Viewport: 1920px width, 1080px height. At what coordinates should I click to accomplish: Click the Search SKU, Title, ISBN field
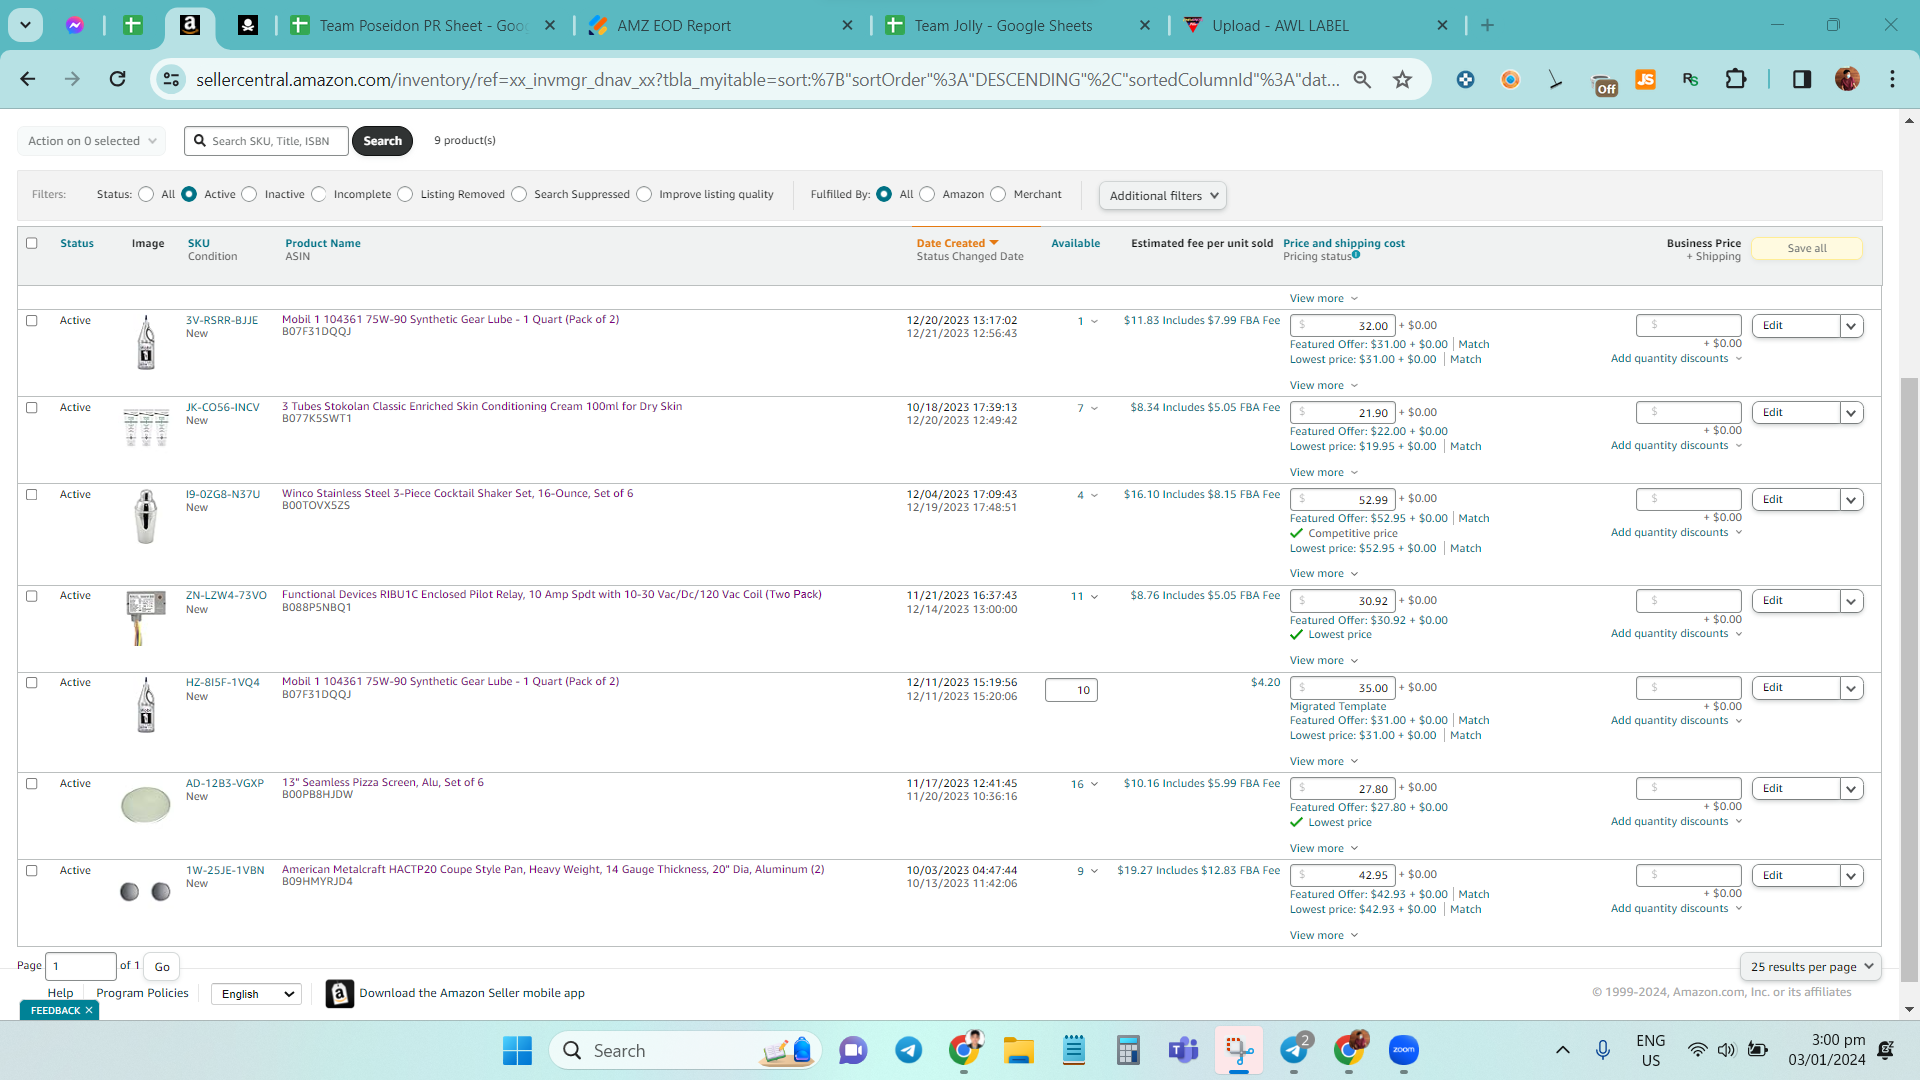(x=266, y=141)
